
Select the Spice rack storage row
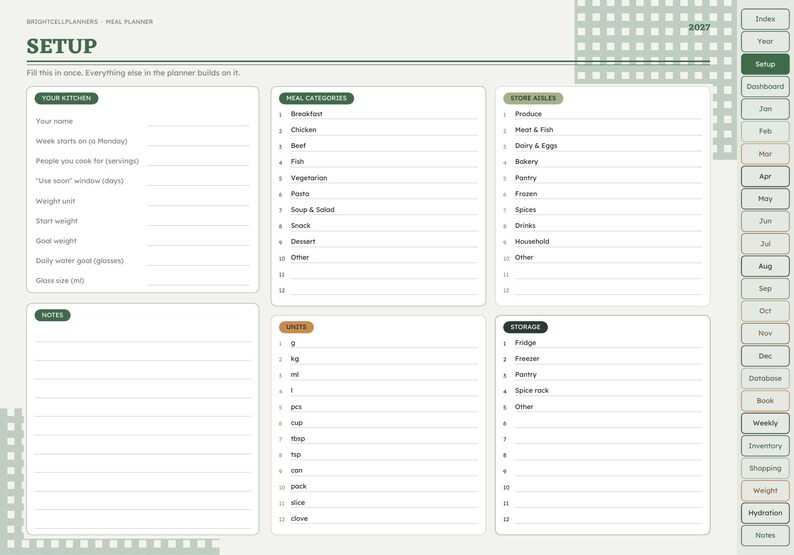pyautogui.click(x=602, y=390)
